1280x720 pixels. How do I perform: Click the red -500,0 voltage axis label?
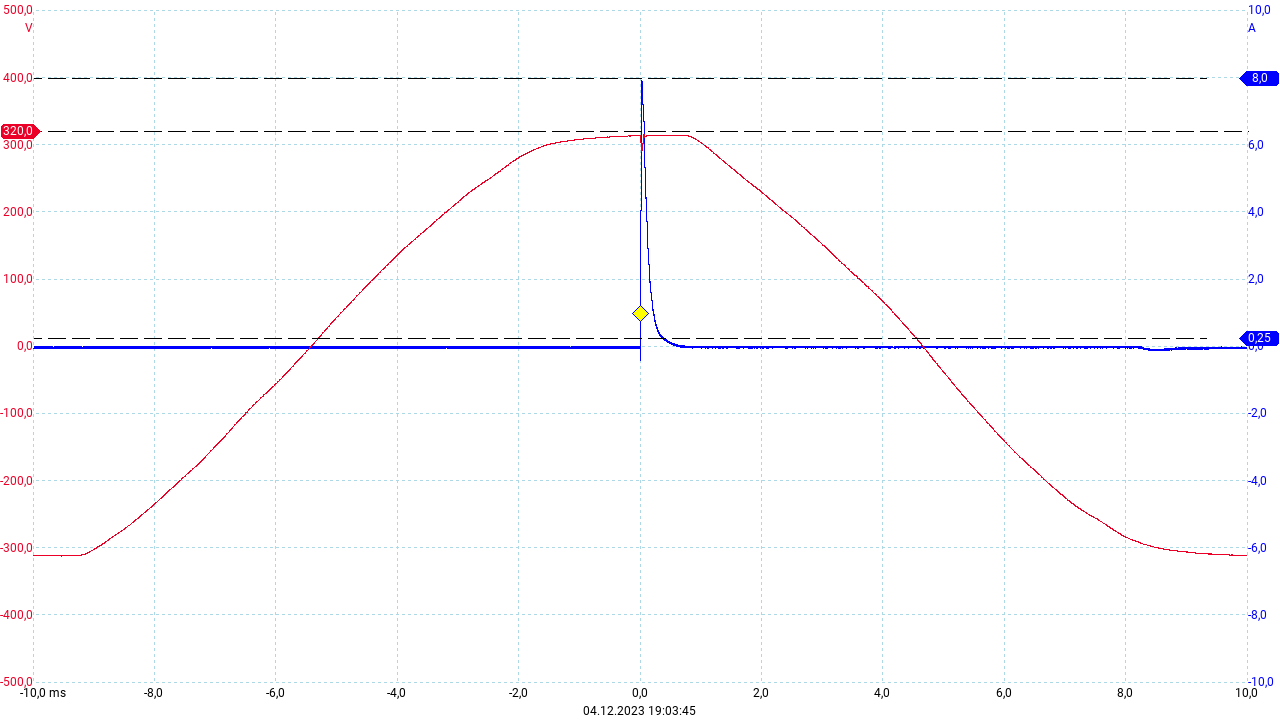pos(16,682)
